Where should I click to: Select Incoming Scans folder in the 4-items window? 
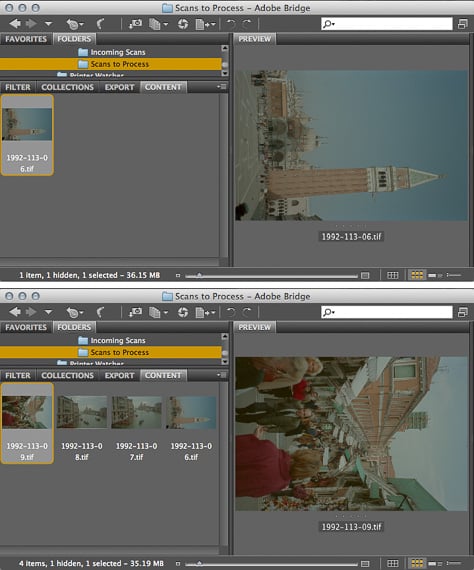coord(112,341)
